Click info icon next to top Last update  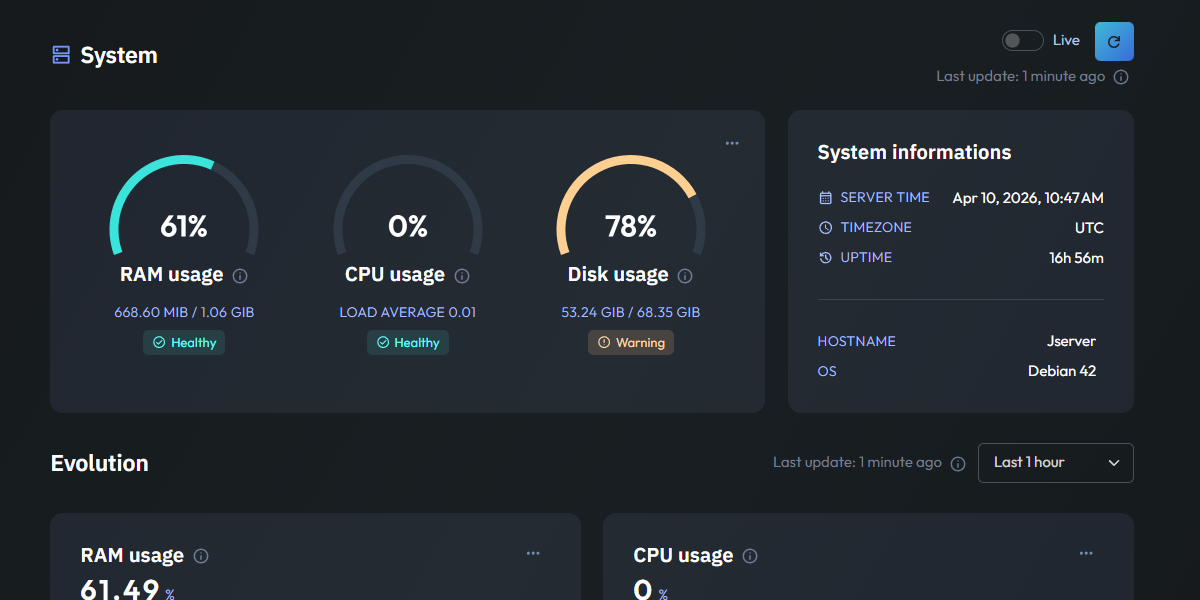click(x=1121, y=77)
